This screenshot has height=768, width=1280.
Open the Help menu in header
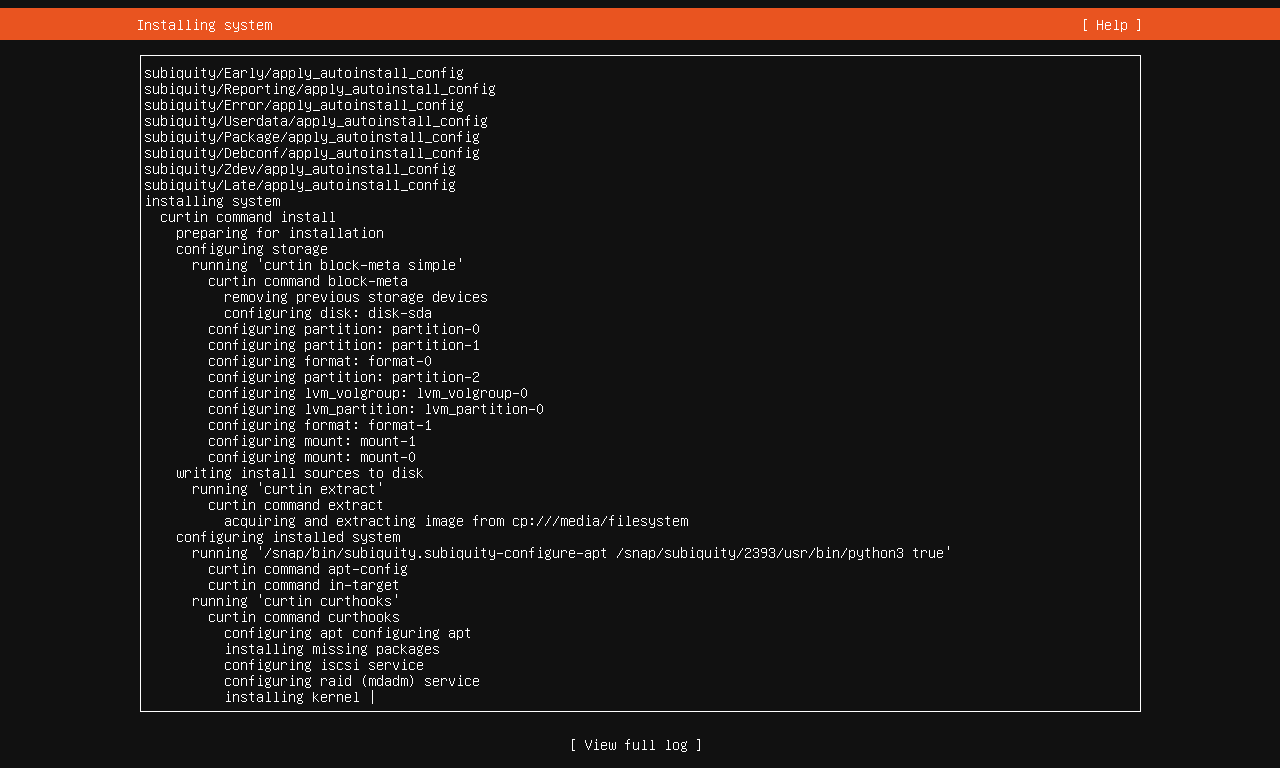[1111, 25]
